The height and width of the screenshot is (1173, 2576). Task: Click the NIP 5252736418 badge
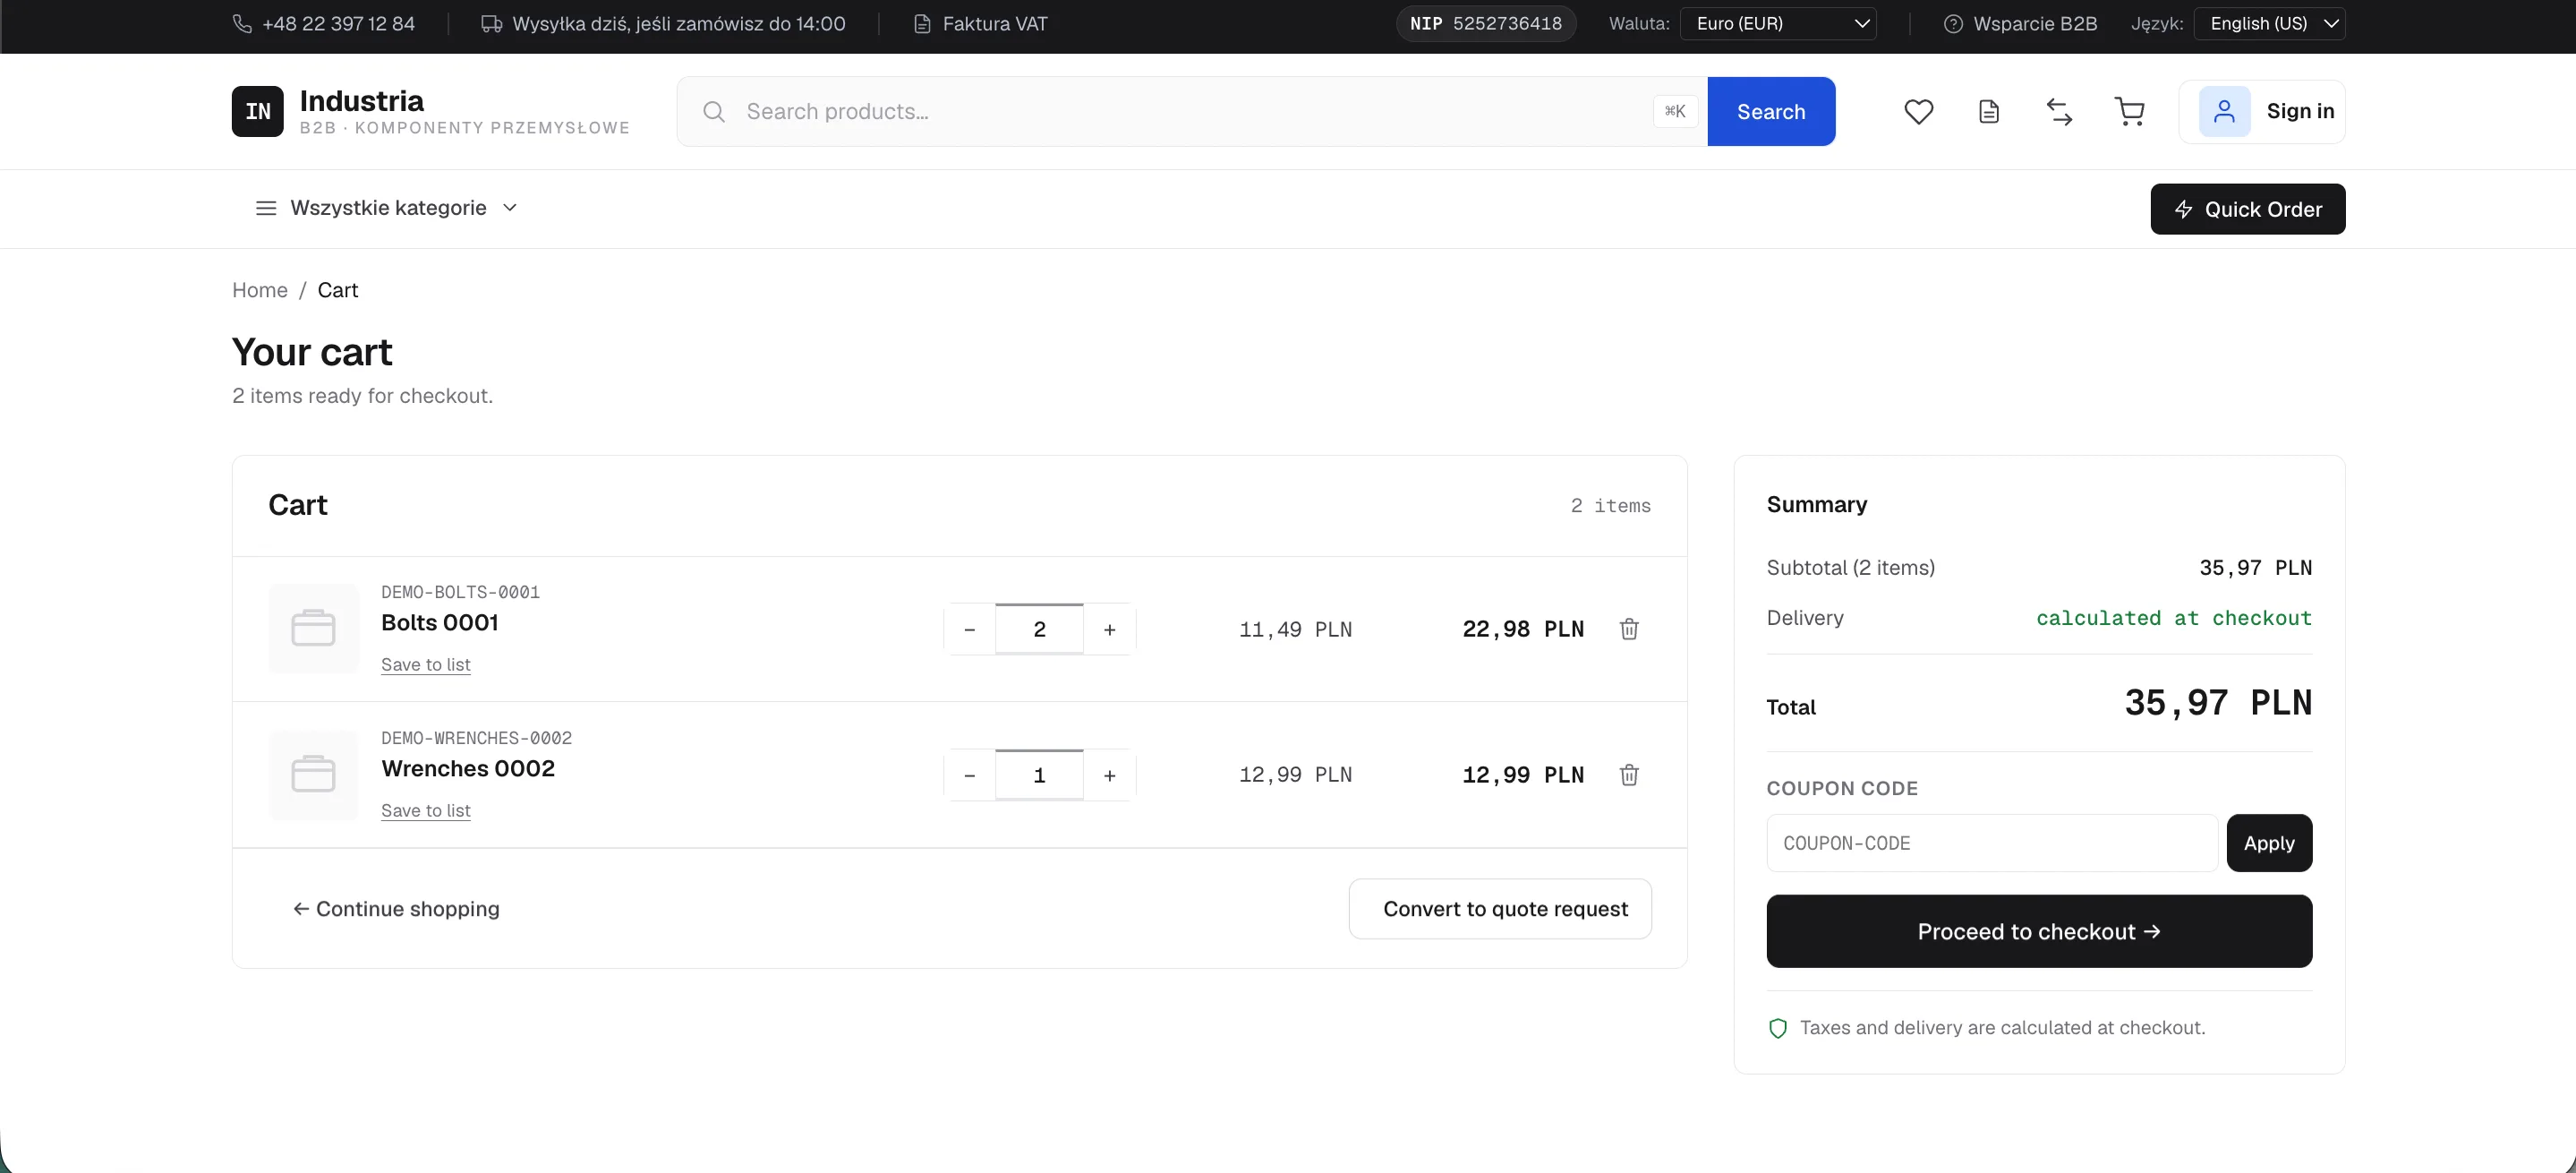tap(1485, 23)
